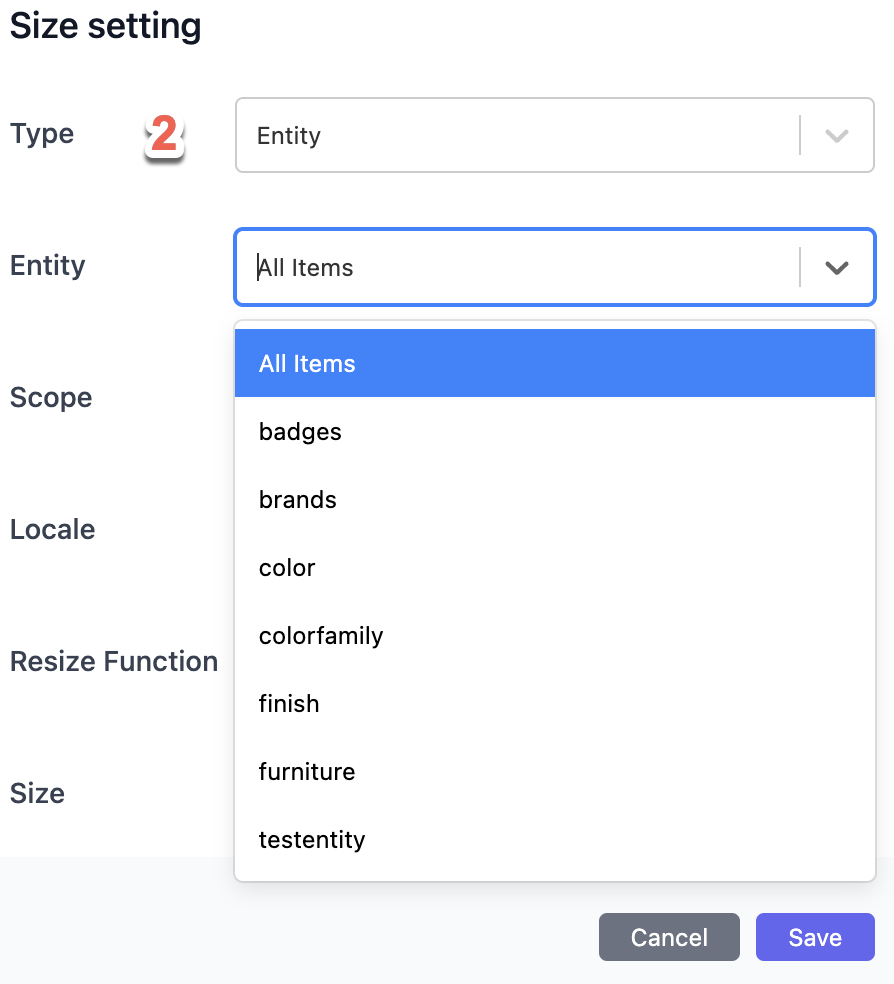Select "All Items" in the dropdown list

point(555,363)
